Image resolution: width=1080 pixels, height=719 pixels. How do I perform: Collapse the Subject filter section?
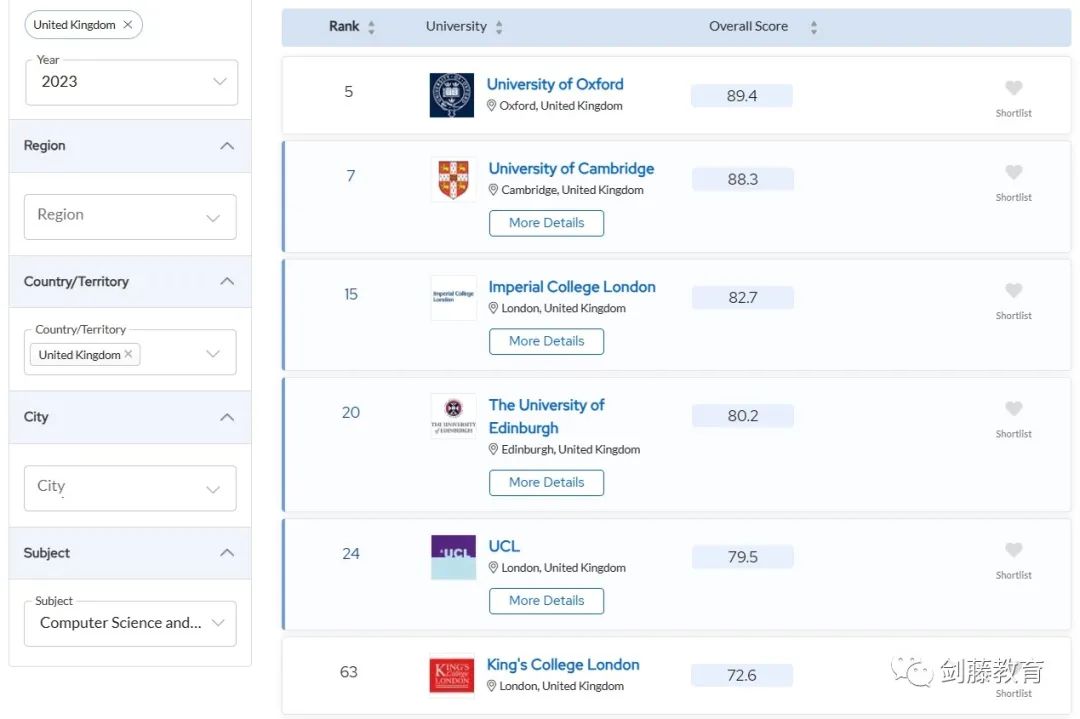pyautogui.click(x=227, y=553)
